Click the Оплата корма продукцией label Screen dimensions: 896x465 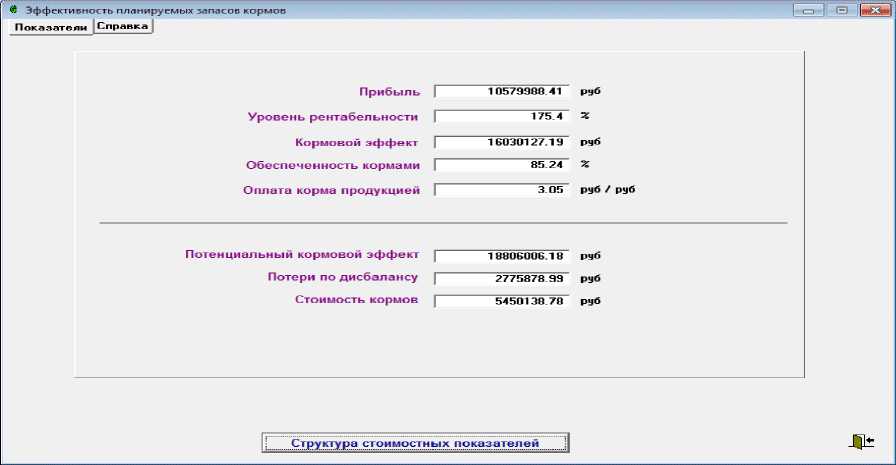(331, 190)
